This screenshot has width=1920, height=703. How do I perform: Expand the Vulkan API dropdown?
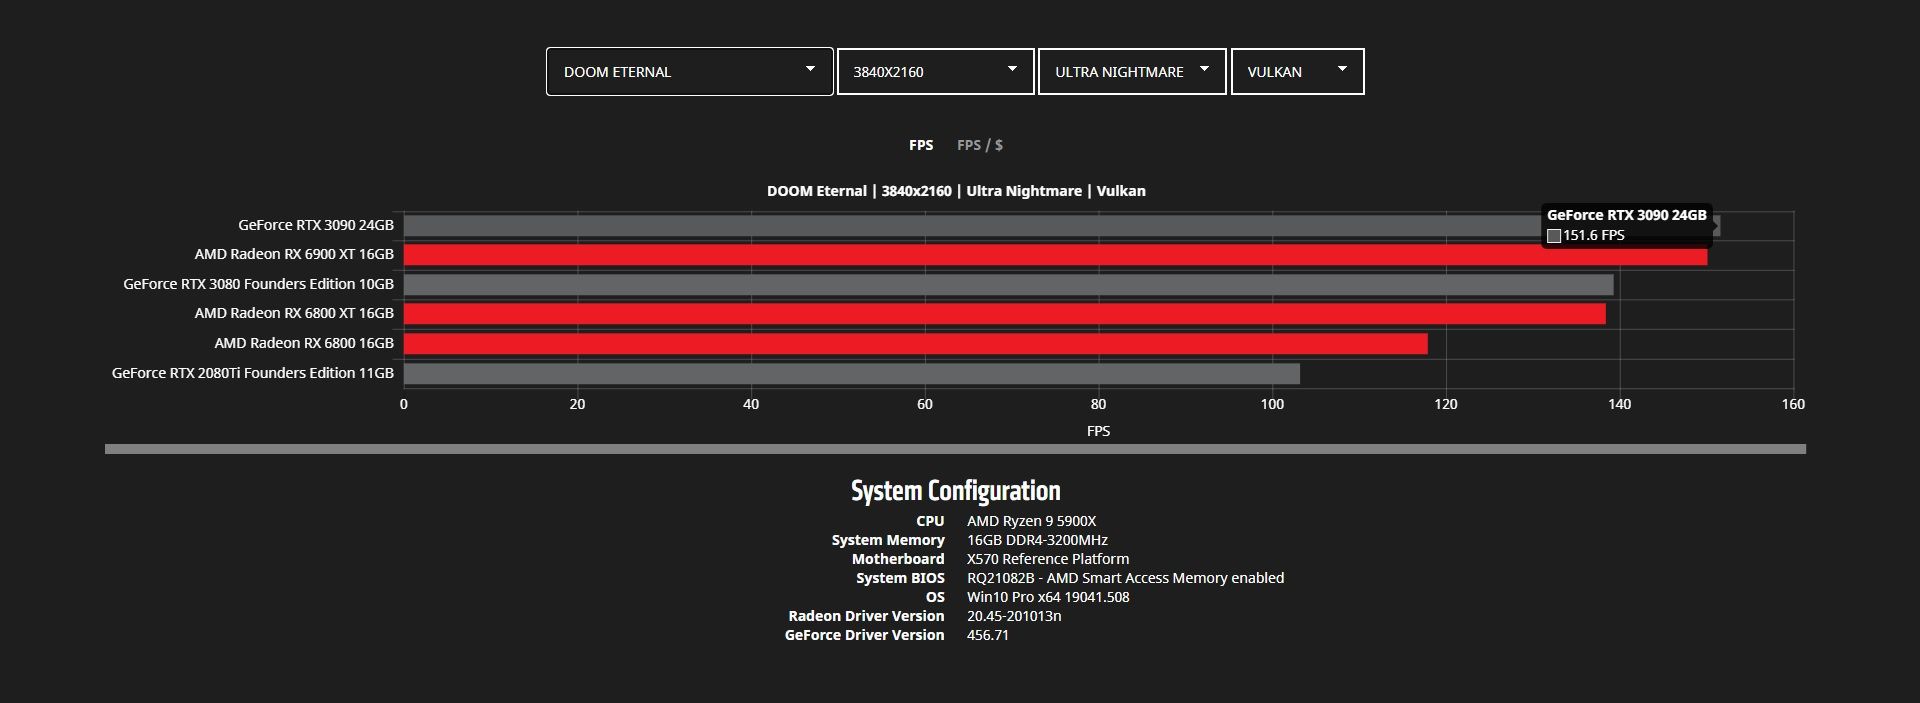pyautogui.click(x=1297, y=72)
